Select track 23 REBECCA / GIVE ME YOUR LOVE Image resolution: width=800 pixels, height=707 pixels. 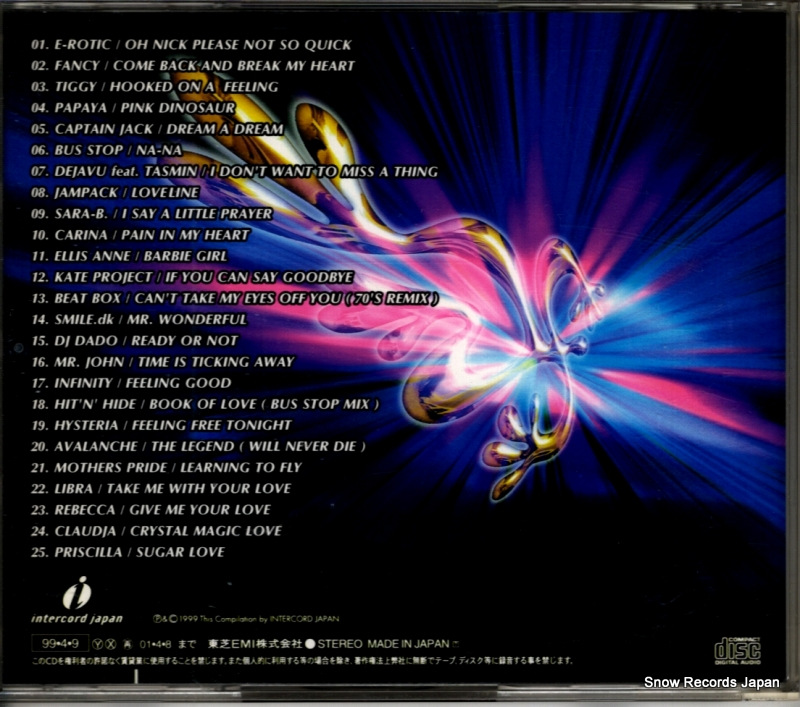(x=151, y=510)
